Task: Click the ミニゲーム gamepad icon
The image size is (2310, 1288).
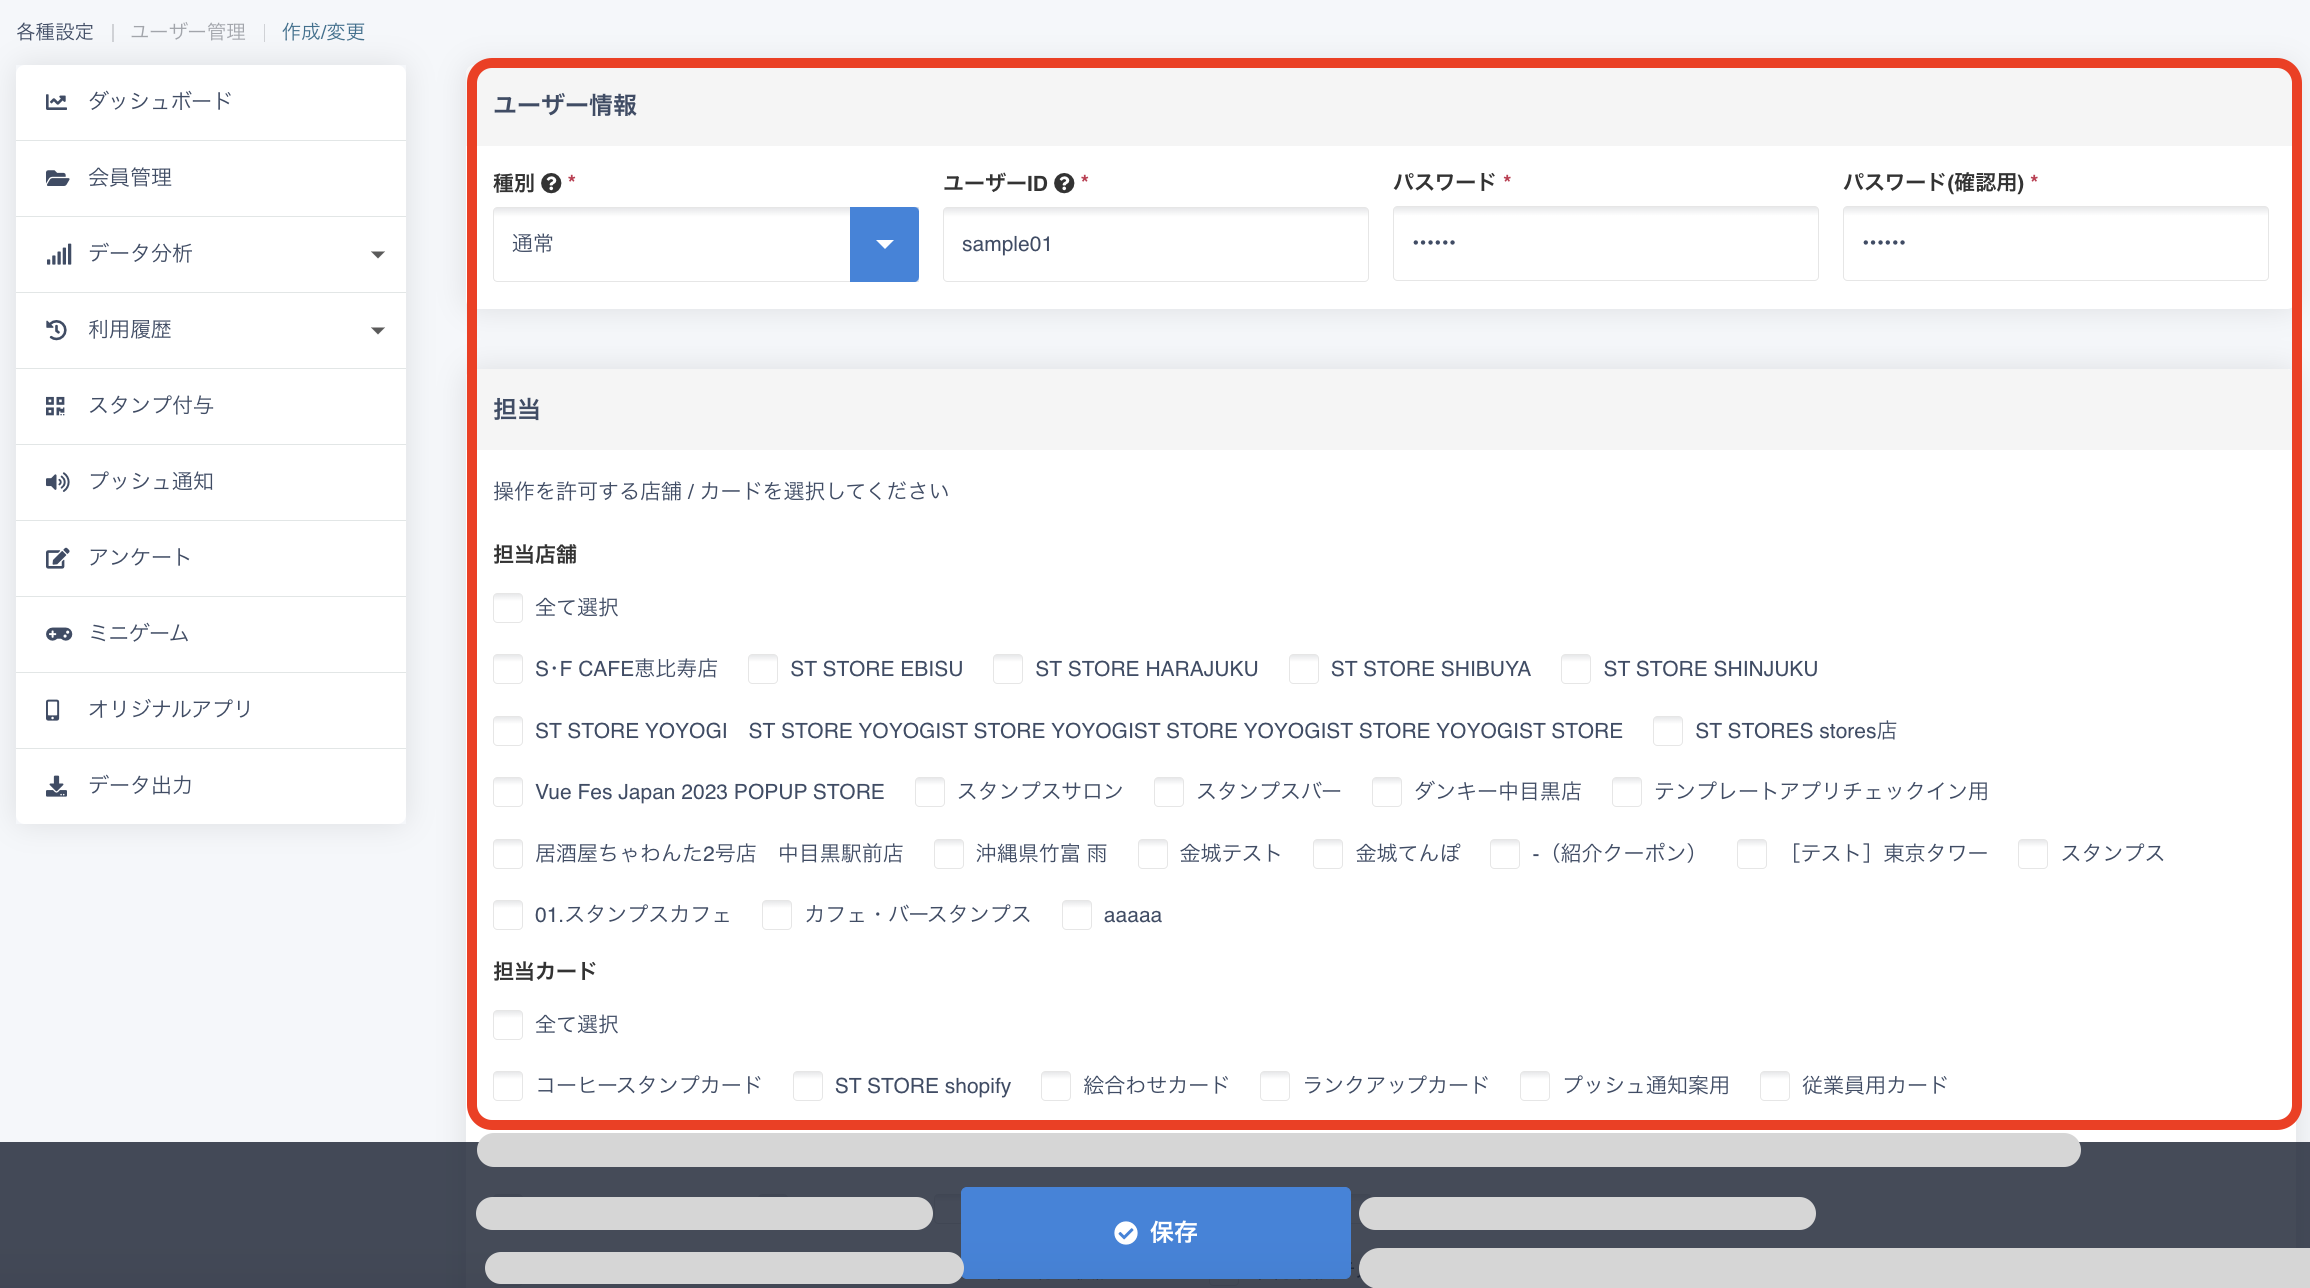Action: tap(58, 634)
